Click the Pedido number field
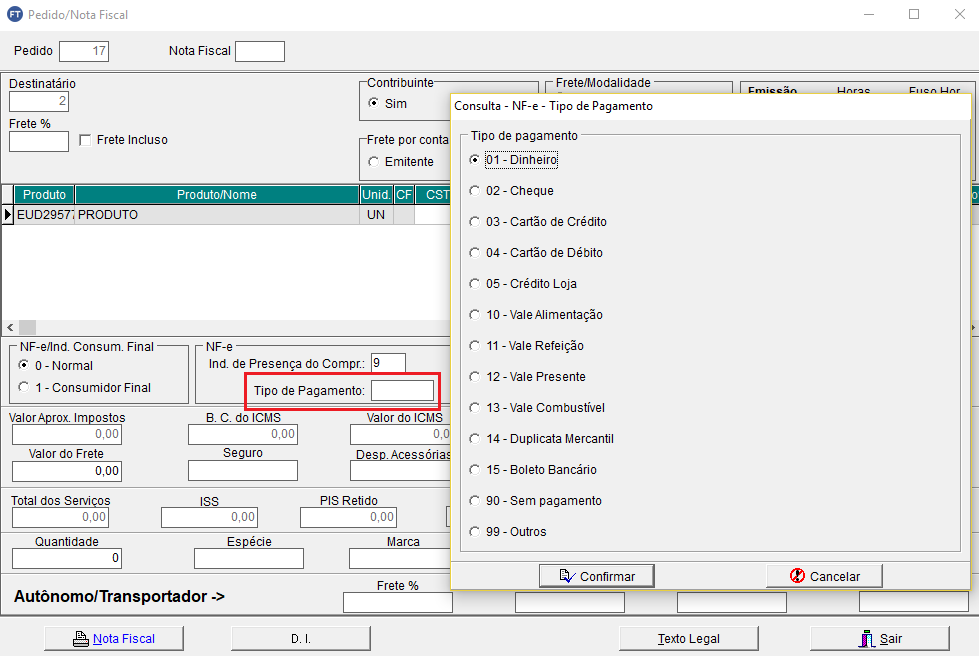Viewport: 979px width, 656px height. pos(84,51)
